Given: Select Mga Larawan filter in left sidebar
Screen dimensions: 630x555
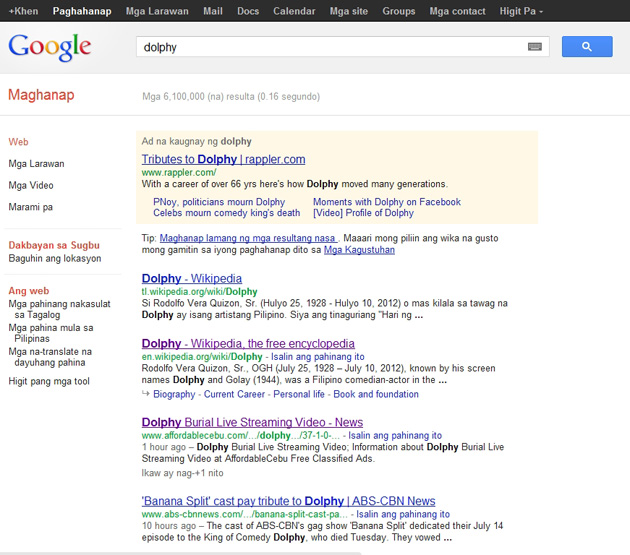Looking at the screenshot, I should [x=37, y=164].
